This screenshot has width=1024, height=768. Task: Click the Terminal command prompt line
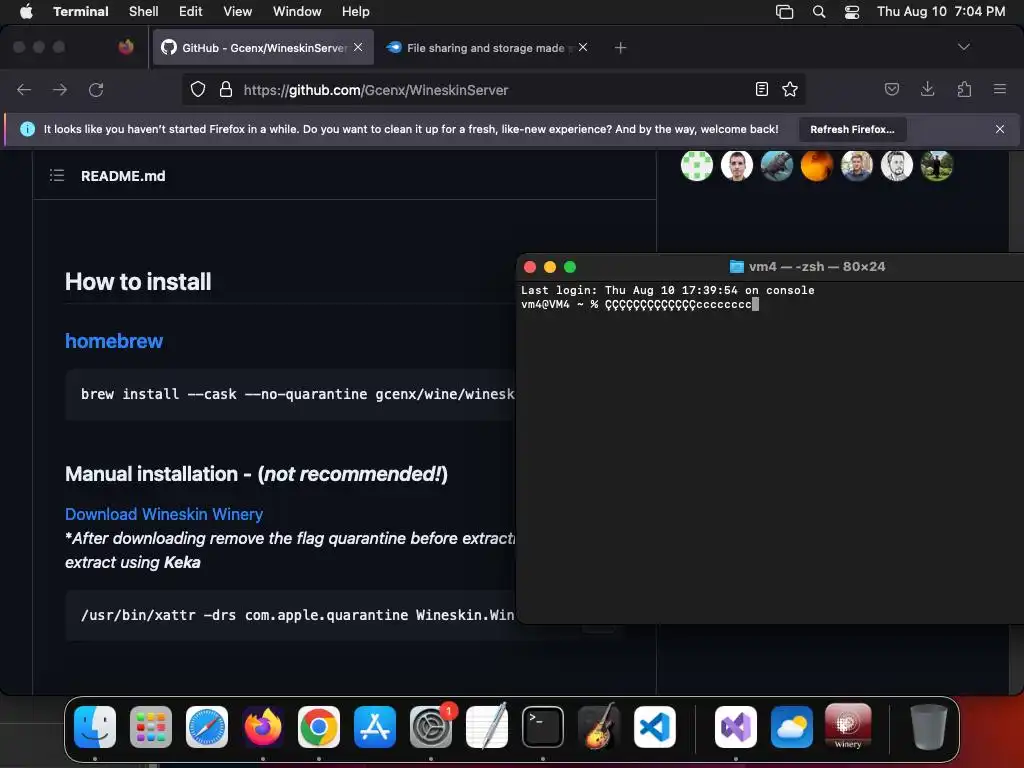(x=640, y=304)
